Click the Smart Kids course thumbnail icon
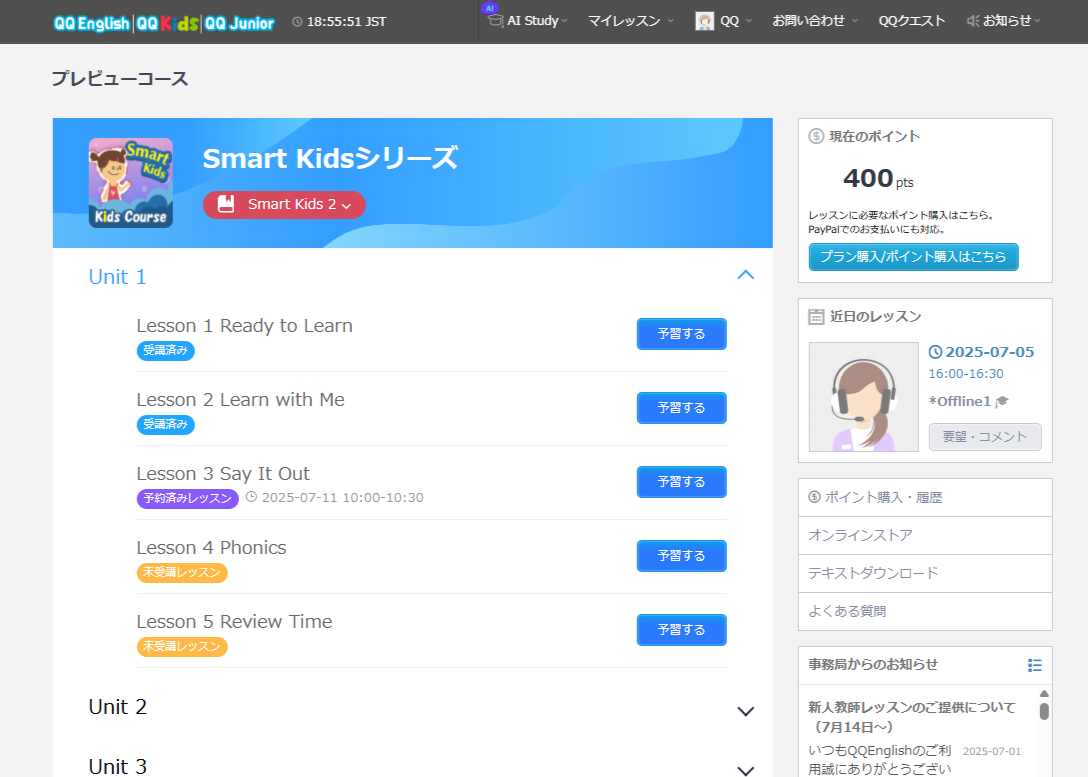 [x=130, y=183]
